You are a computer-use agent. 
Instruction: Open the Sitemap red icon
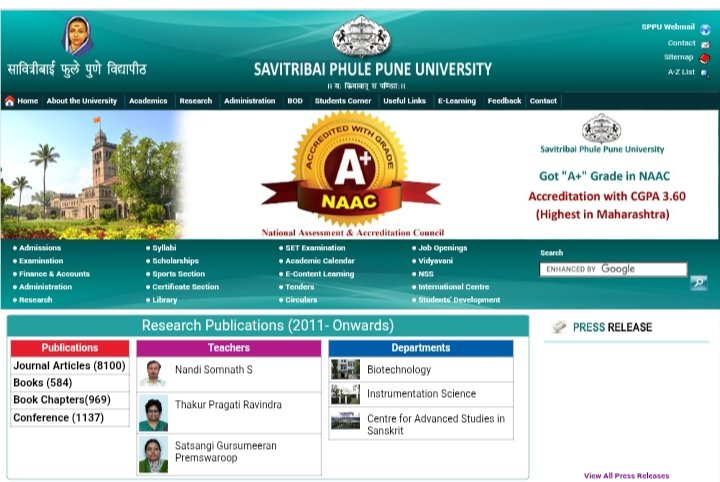[x=704, y=59]
